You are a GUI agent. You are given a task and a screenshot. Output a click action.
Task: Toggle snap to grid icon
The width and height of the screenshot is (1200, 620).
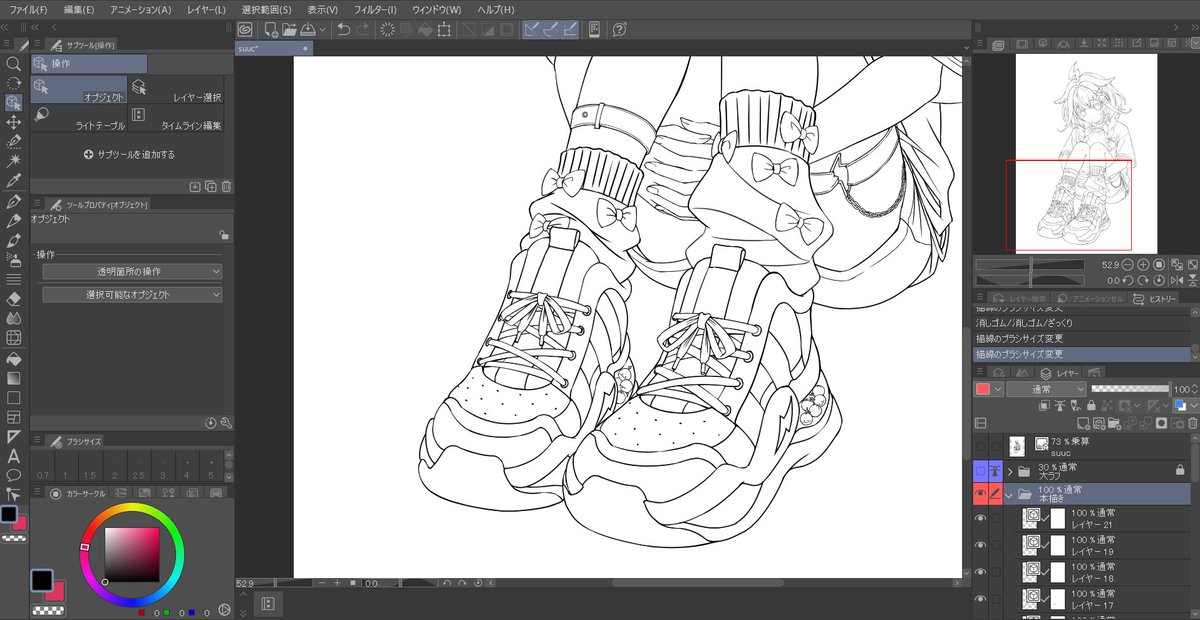pyautogui.click(x=569, y=29)
